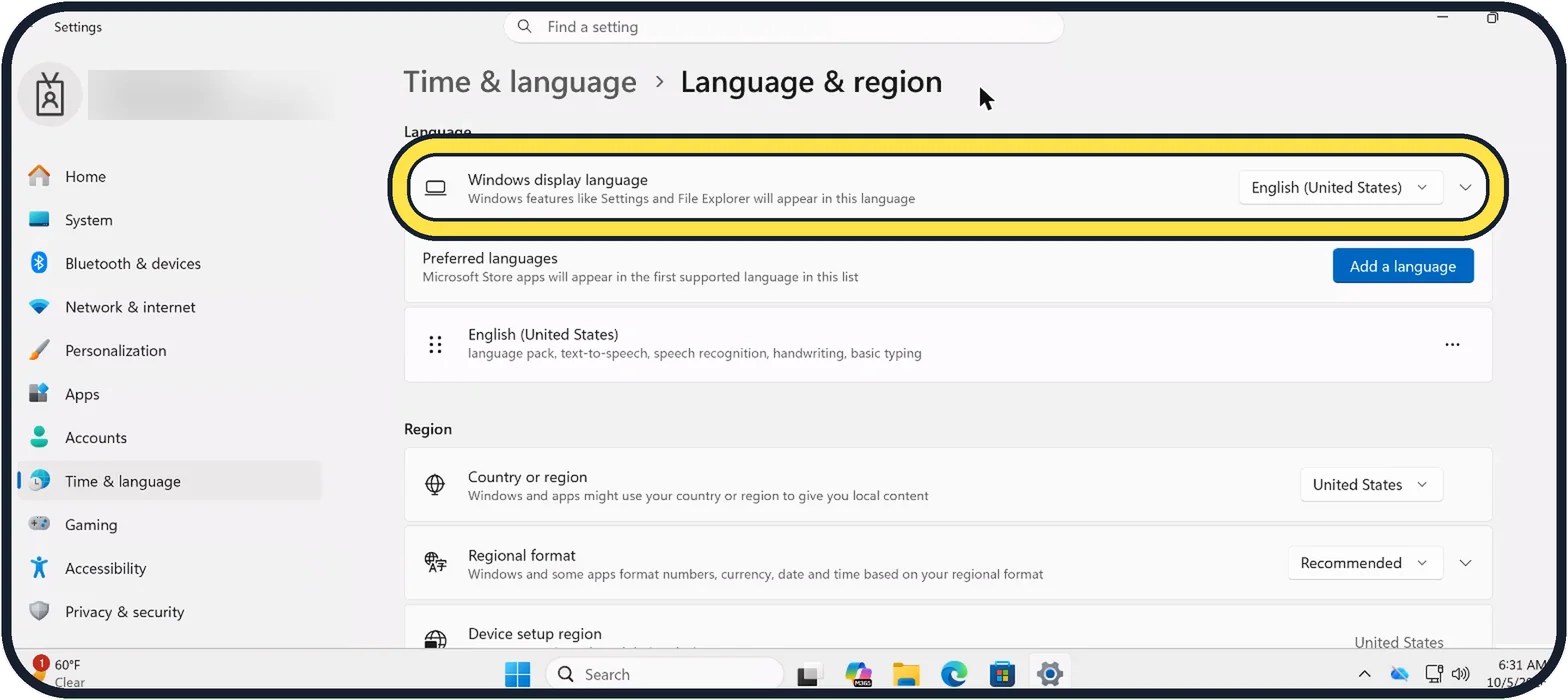Viewport: 1568px width, 700px height.
Task: Open the Windows Start menu
Action: 518,675
